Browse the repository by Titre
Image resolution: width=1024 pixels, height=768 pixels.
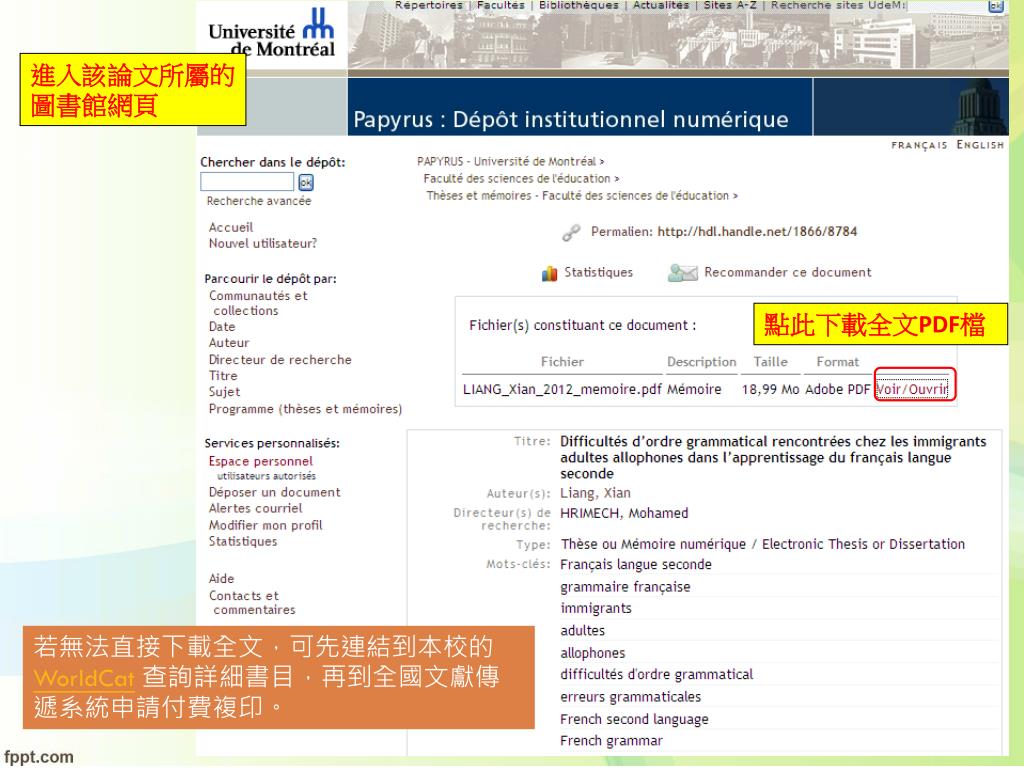tap(223, 376)
